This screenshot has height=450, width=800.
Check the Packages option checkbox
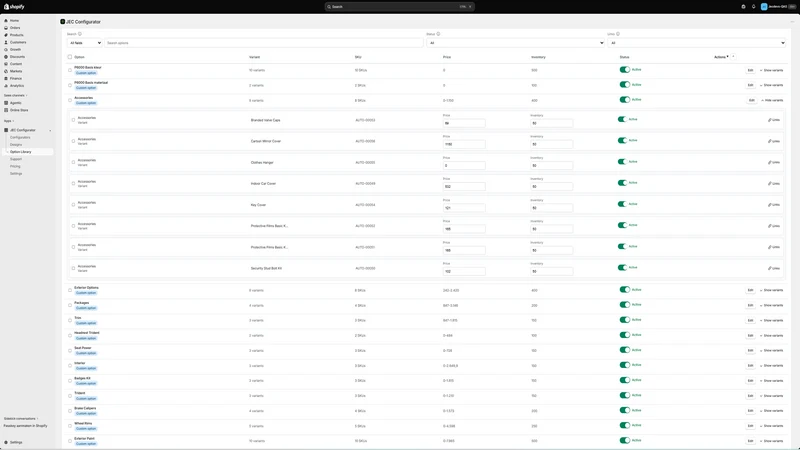click(x=70, y=305)
